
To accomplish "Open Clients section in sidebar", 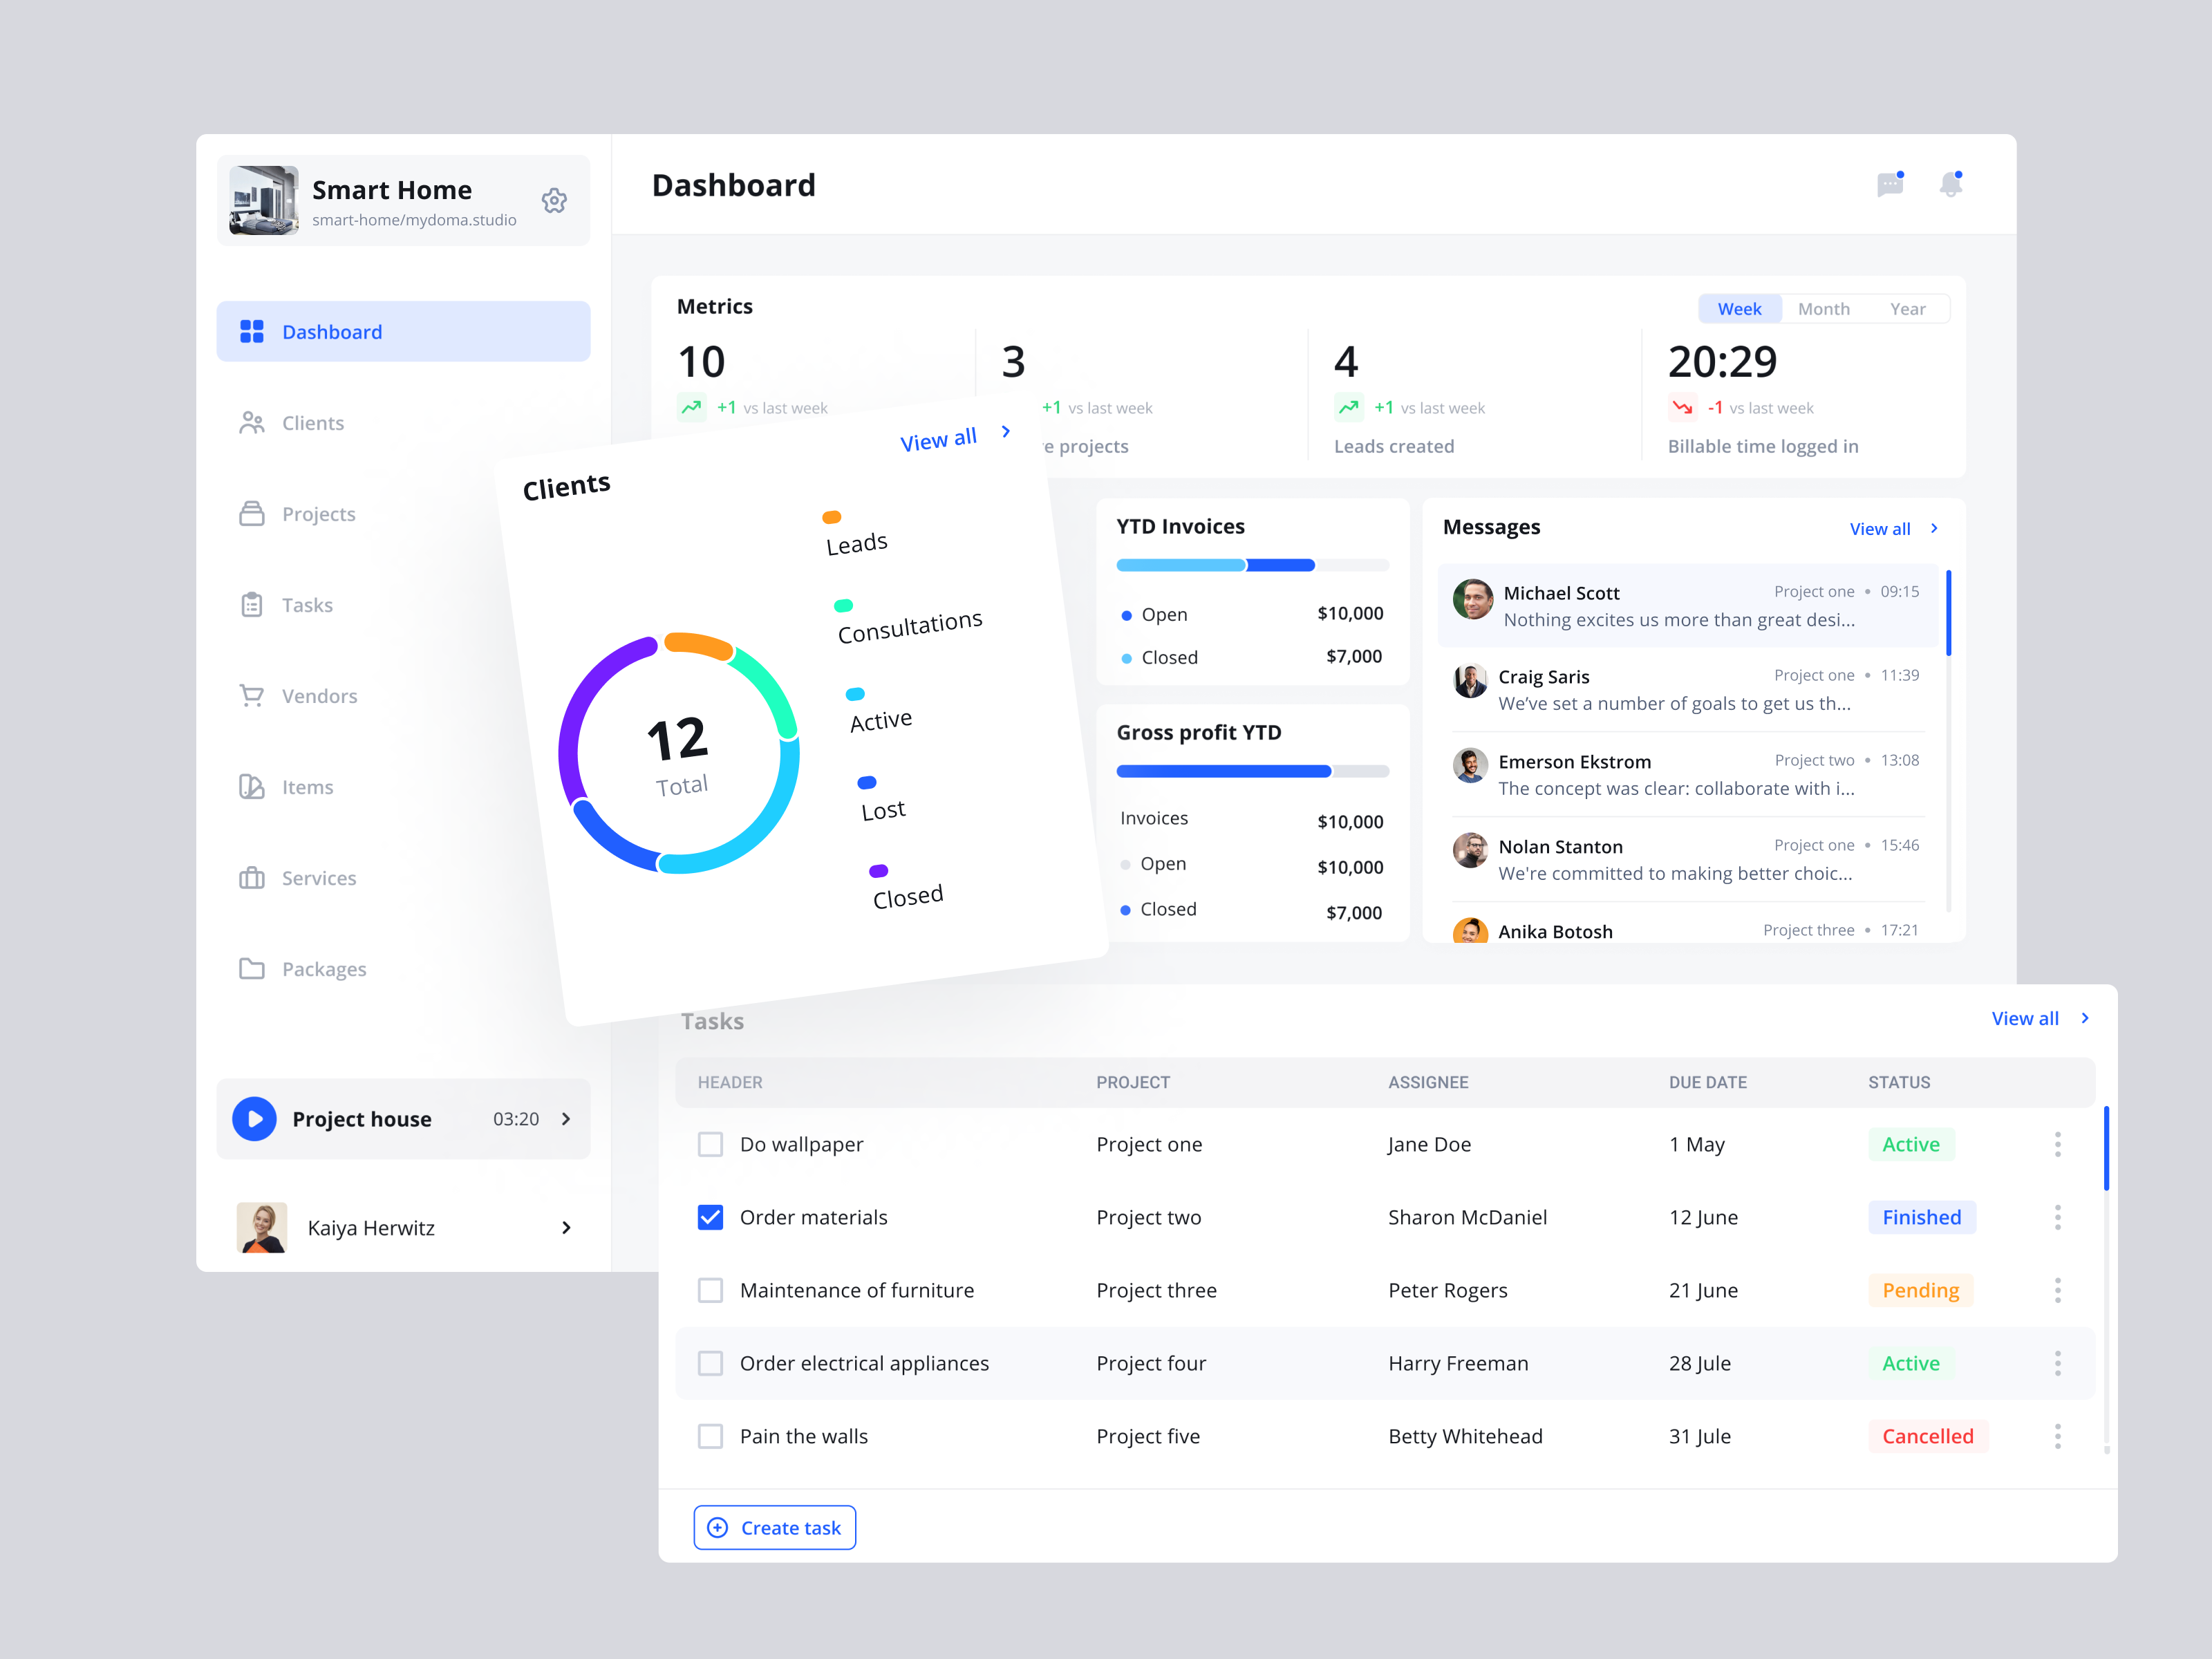I will pos(312,423).
